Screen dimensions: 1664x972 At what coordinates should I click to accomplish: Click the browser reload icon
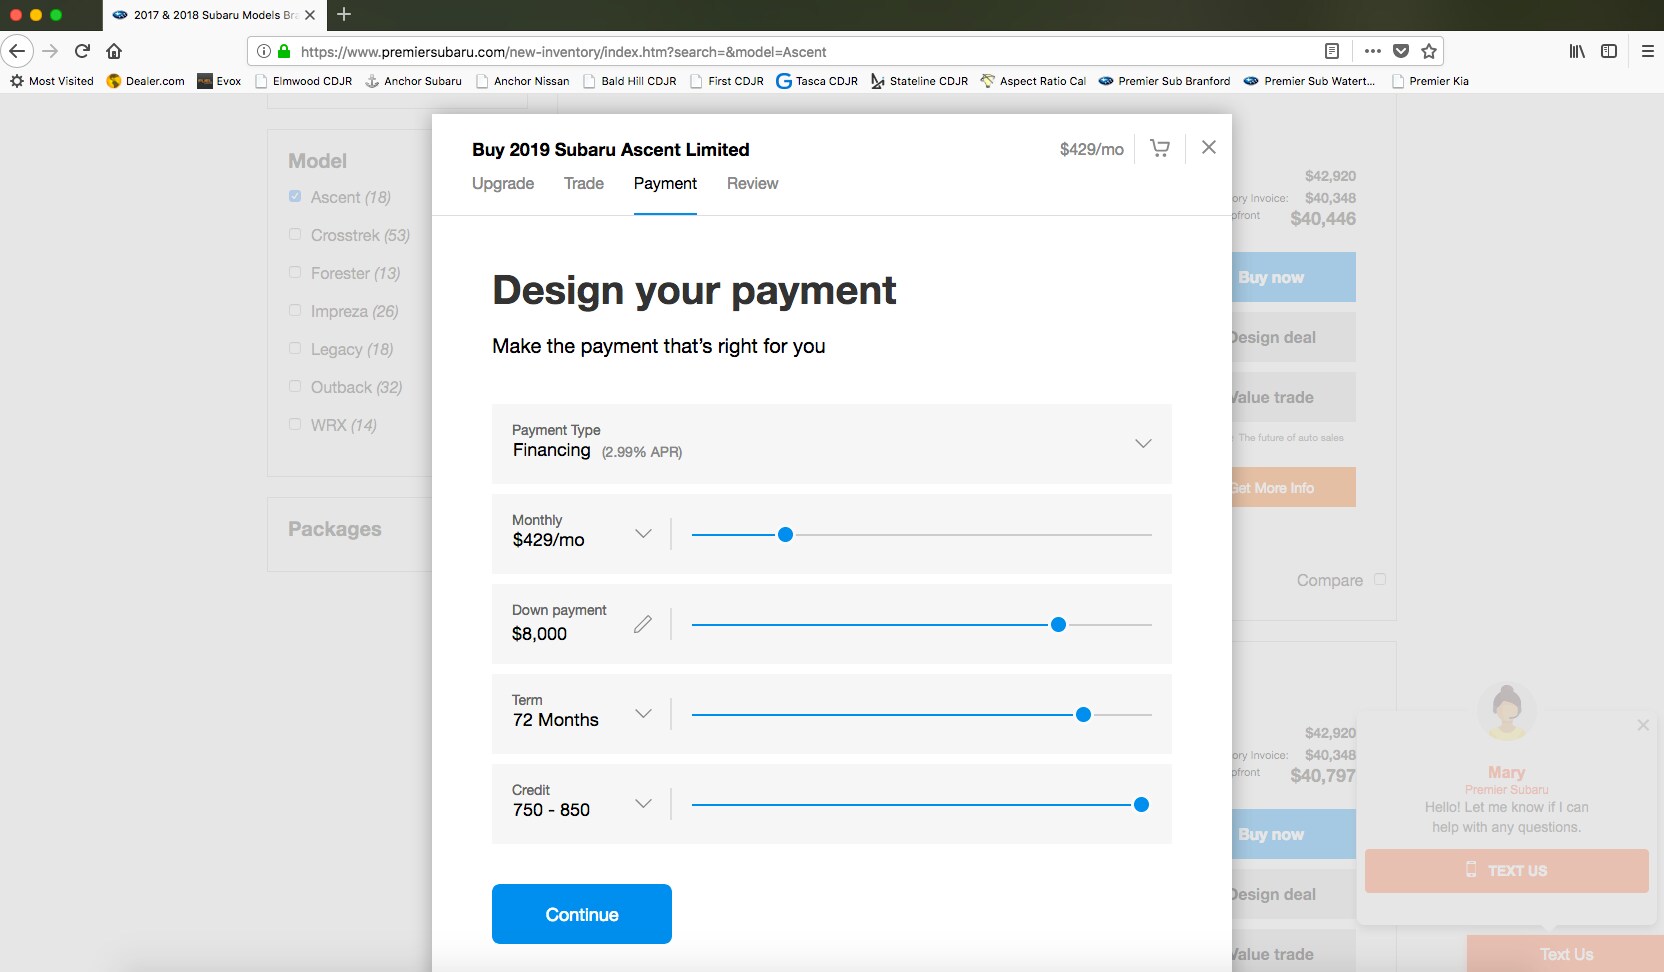click(x=83, y=51)
